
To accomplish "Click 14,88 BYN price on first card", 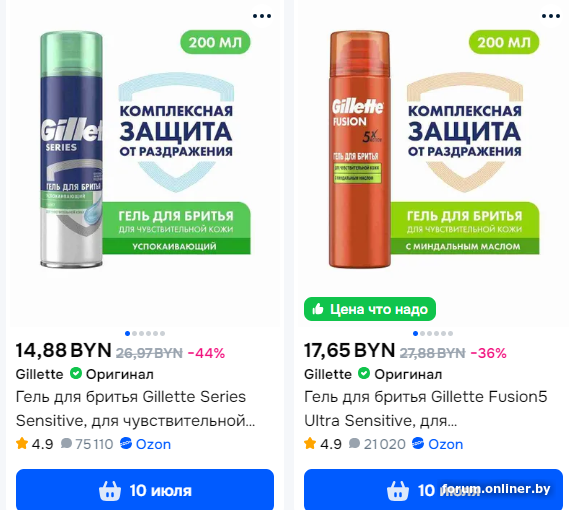I will coord(64,350).
